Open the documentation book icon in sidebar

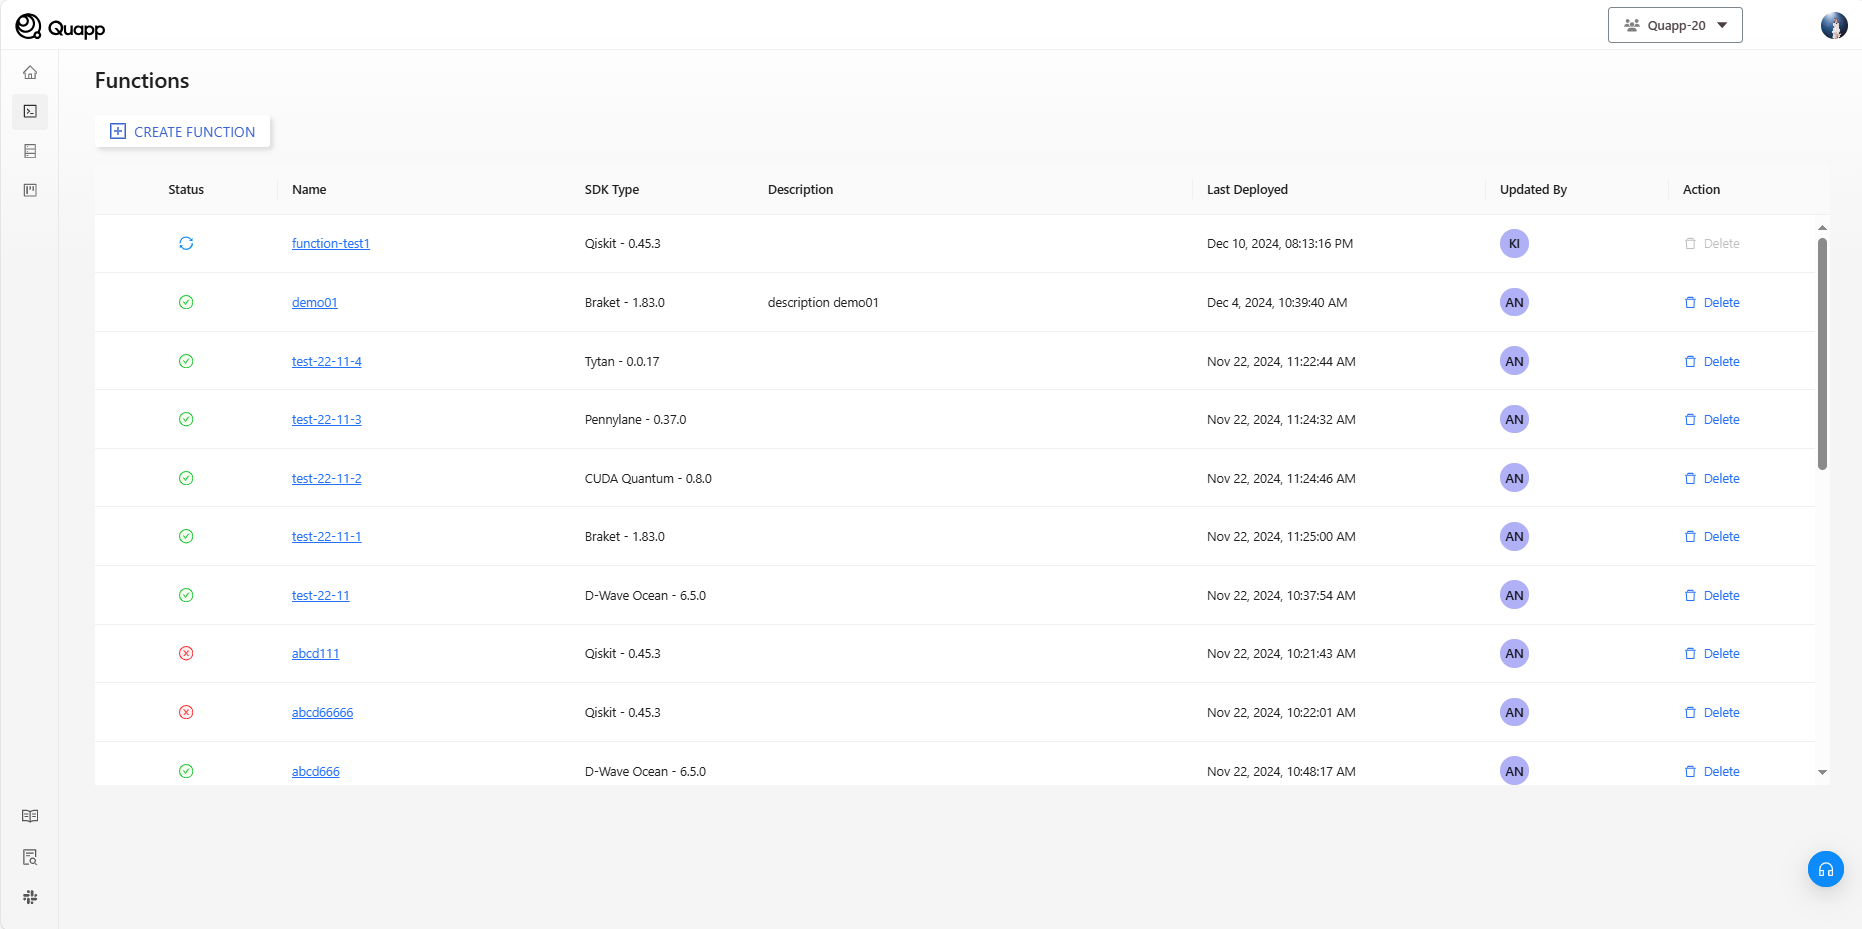coord(30,816)
